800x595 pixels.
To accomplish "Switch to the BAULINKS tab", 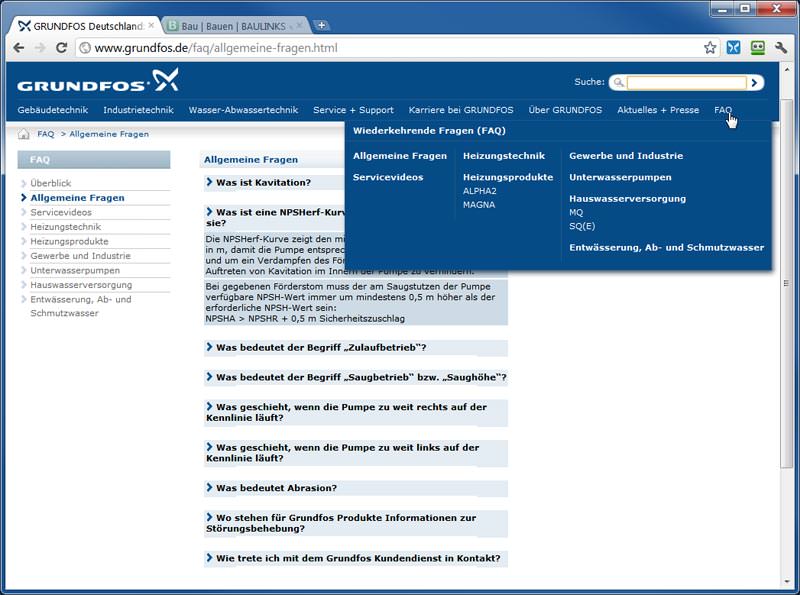I will [x=234, y=26].
